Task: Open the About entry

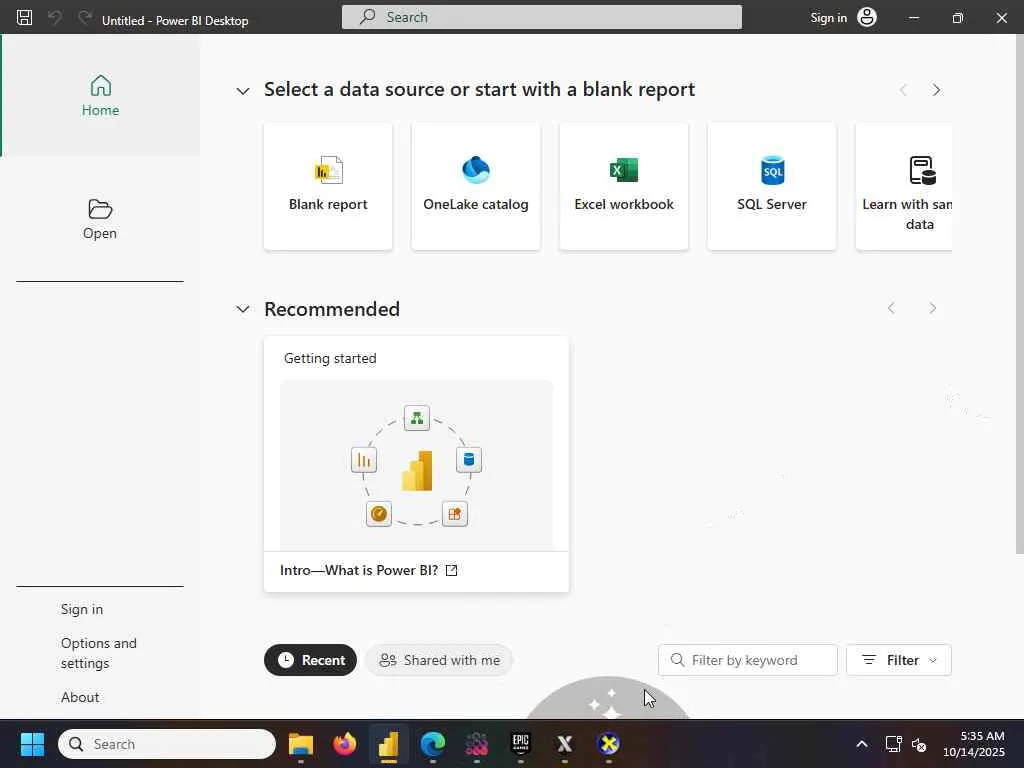Action: coord(80,697)
